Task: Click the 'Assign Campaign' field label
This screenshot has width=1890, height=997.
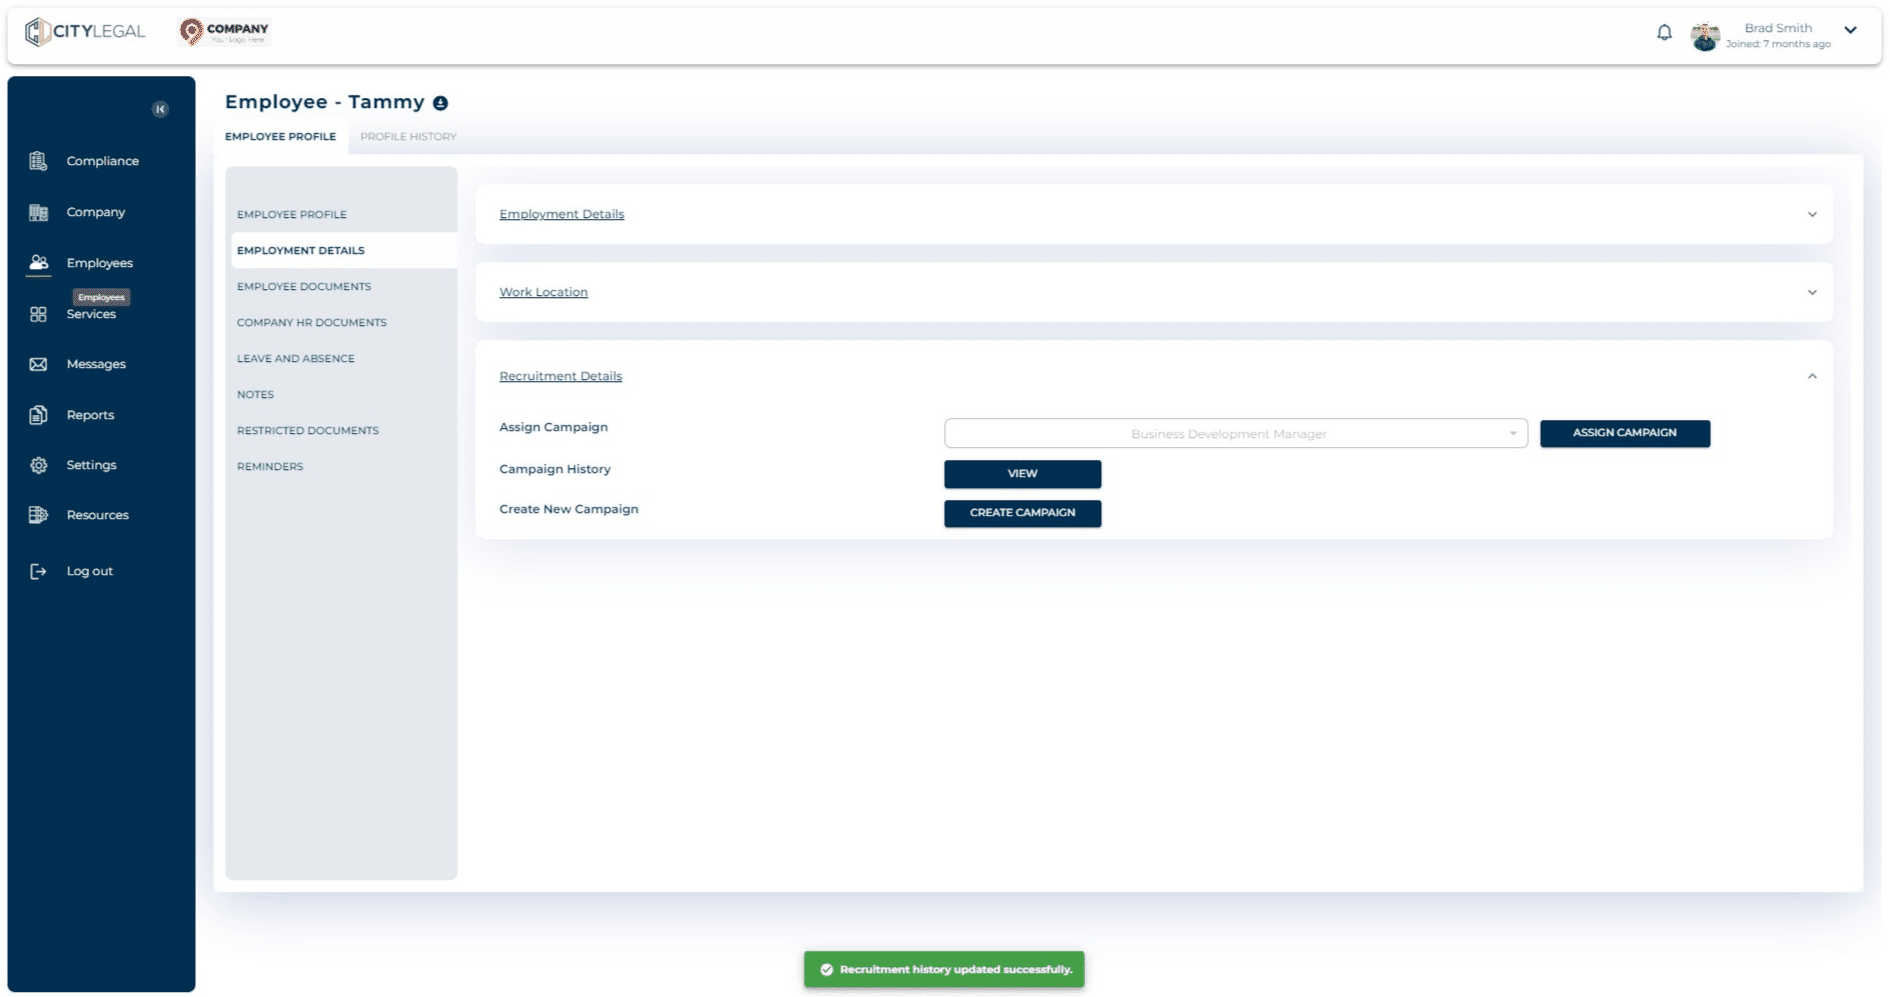Action: click(553, 427)
